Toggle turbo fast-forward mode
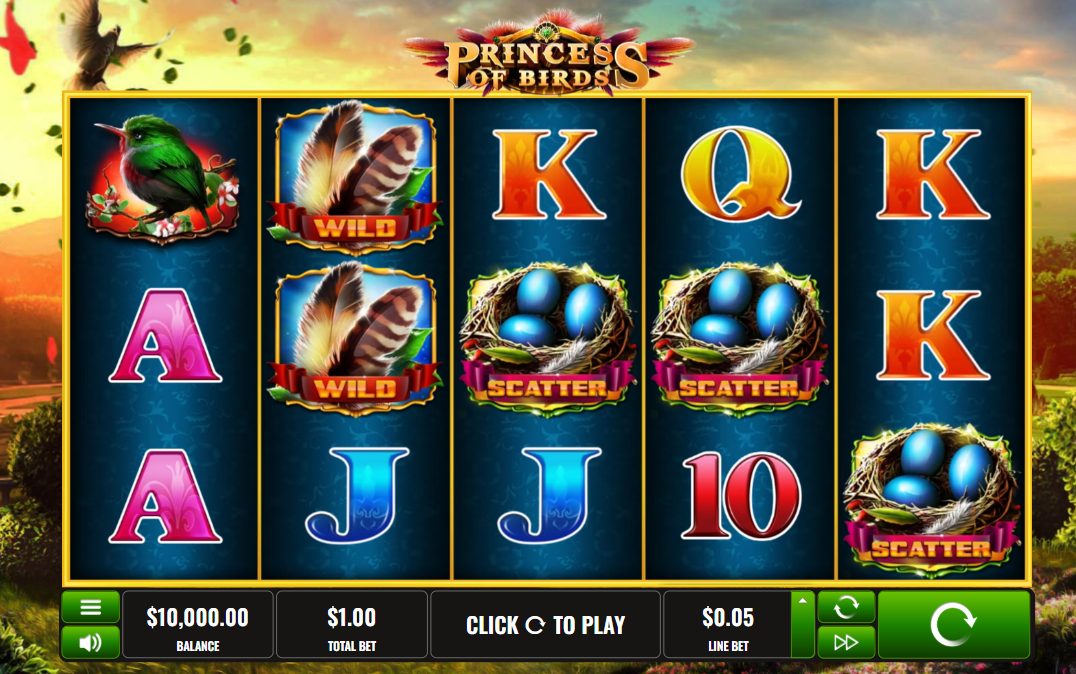Viewport: 1076px width, 674px height. pos(846,642)
